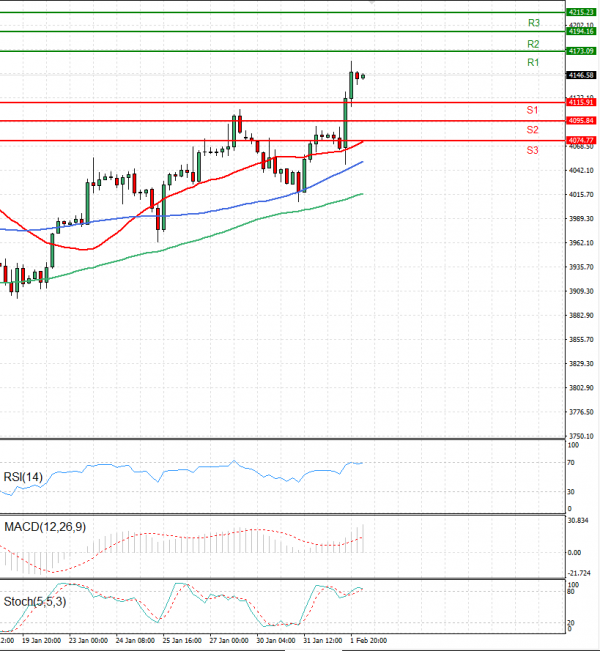Image resolution: width=600 pixels, height=651 pixels.
Task: Click the Stoch(5,5,3) indicator label
Action: pos(34,601)
